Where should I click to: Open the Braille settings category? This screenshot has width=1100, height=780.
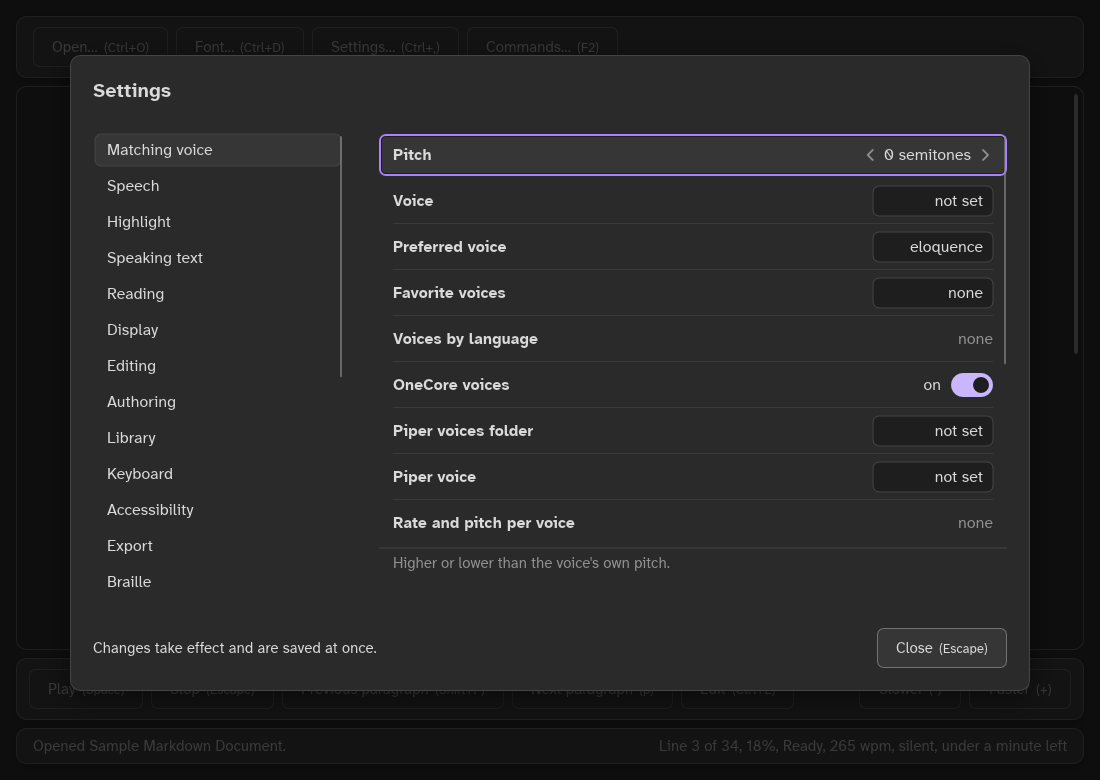pos(217,582)
